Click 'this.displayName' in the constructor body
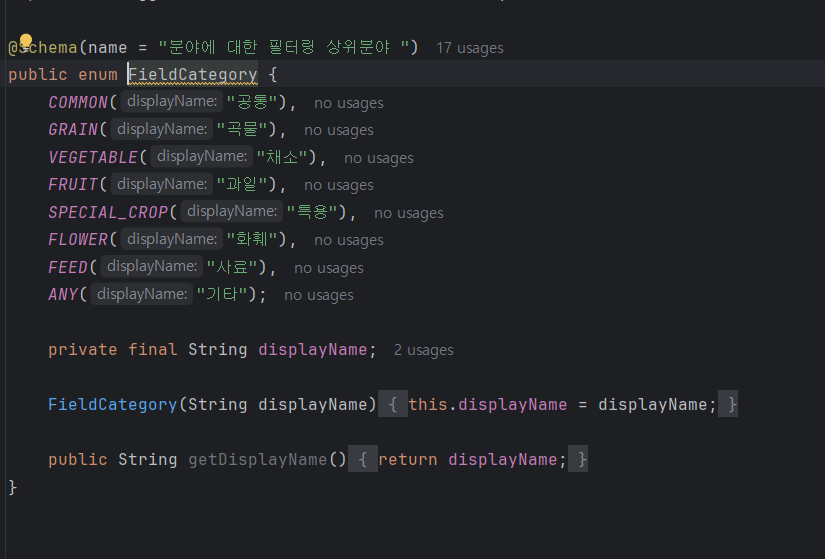The height and width of the screenshot is (559, 825). (488, 404)
